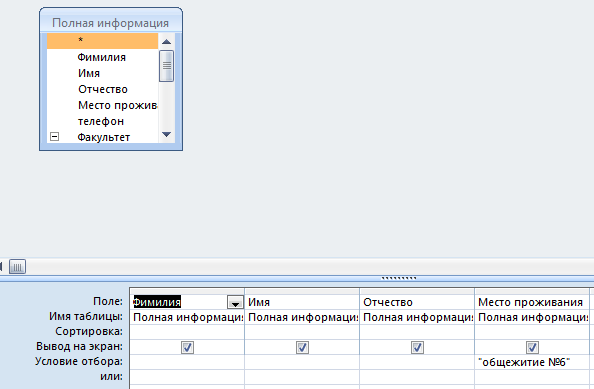Click table name cell under Отчество
This screenshot has height=389, width=594.
click(417, 317)
